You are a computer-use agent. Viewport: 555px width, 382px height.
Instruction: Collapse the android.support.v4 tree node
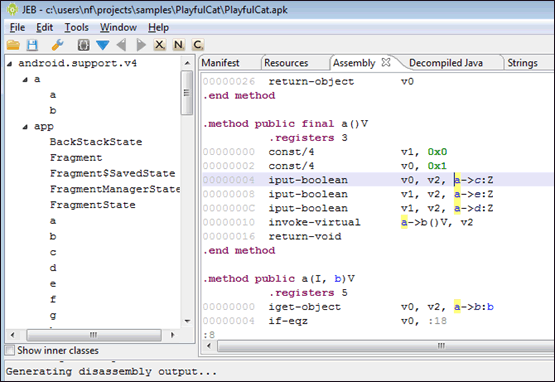coord(10,64)
